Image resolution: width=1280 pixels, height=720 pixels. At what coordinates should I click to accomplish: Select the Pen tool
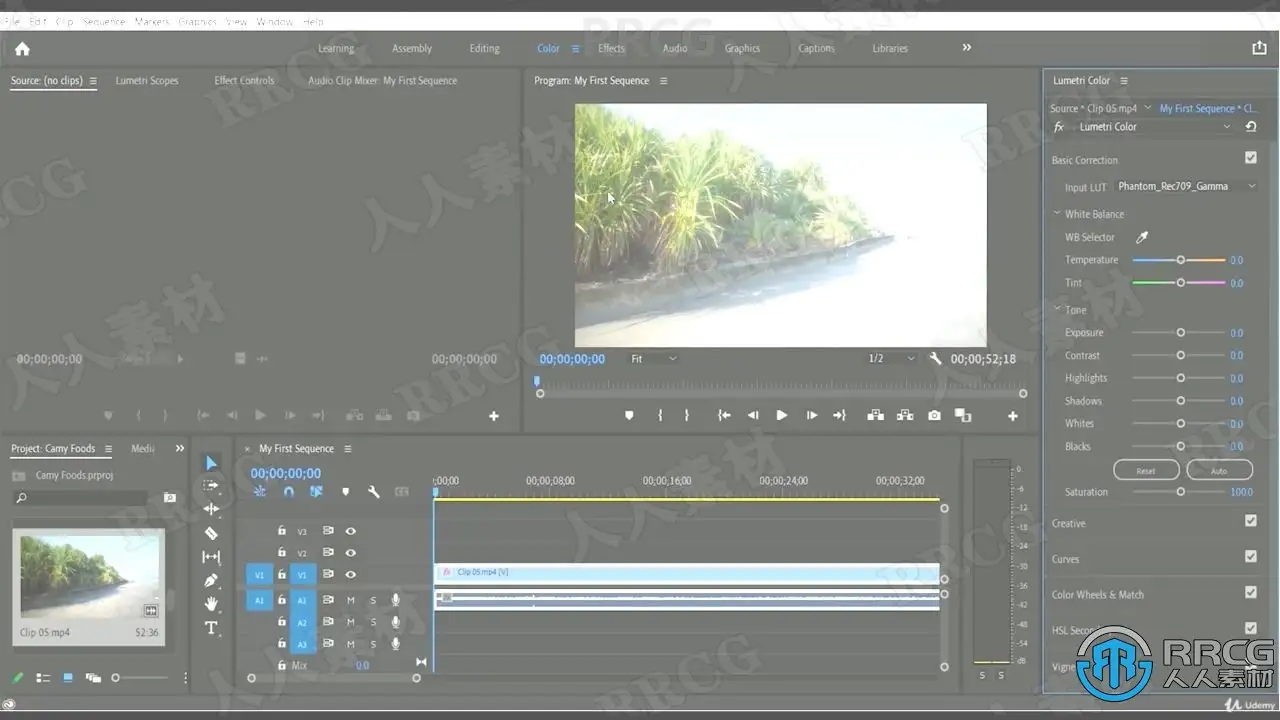point(211,580)
